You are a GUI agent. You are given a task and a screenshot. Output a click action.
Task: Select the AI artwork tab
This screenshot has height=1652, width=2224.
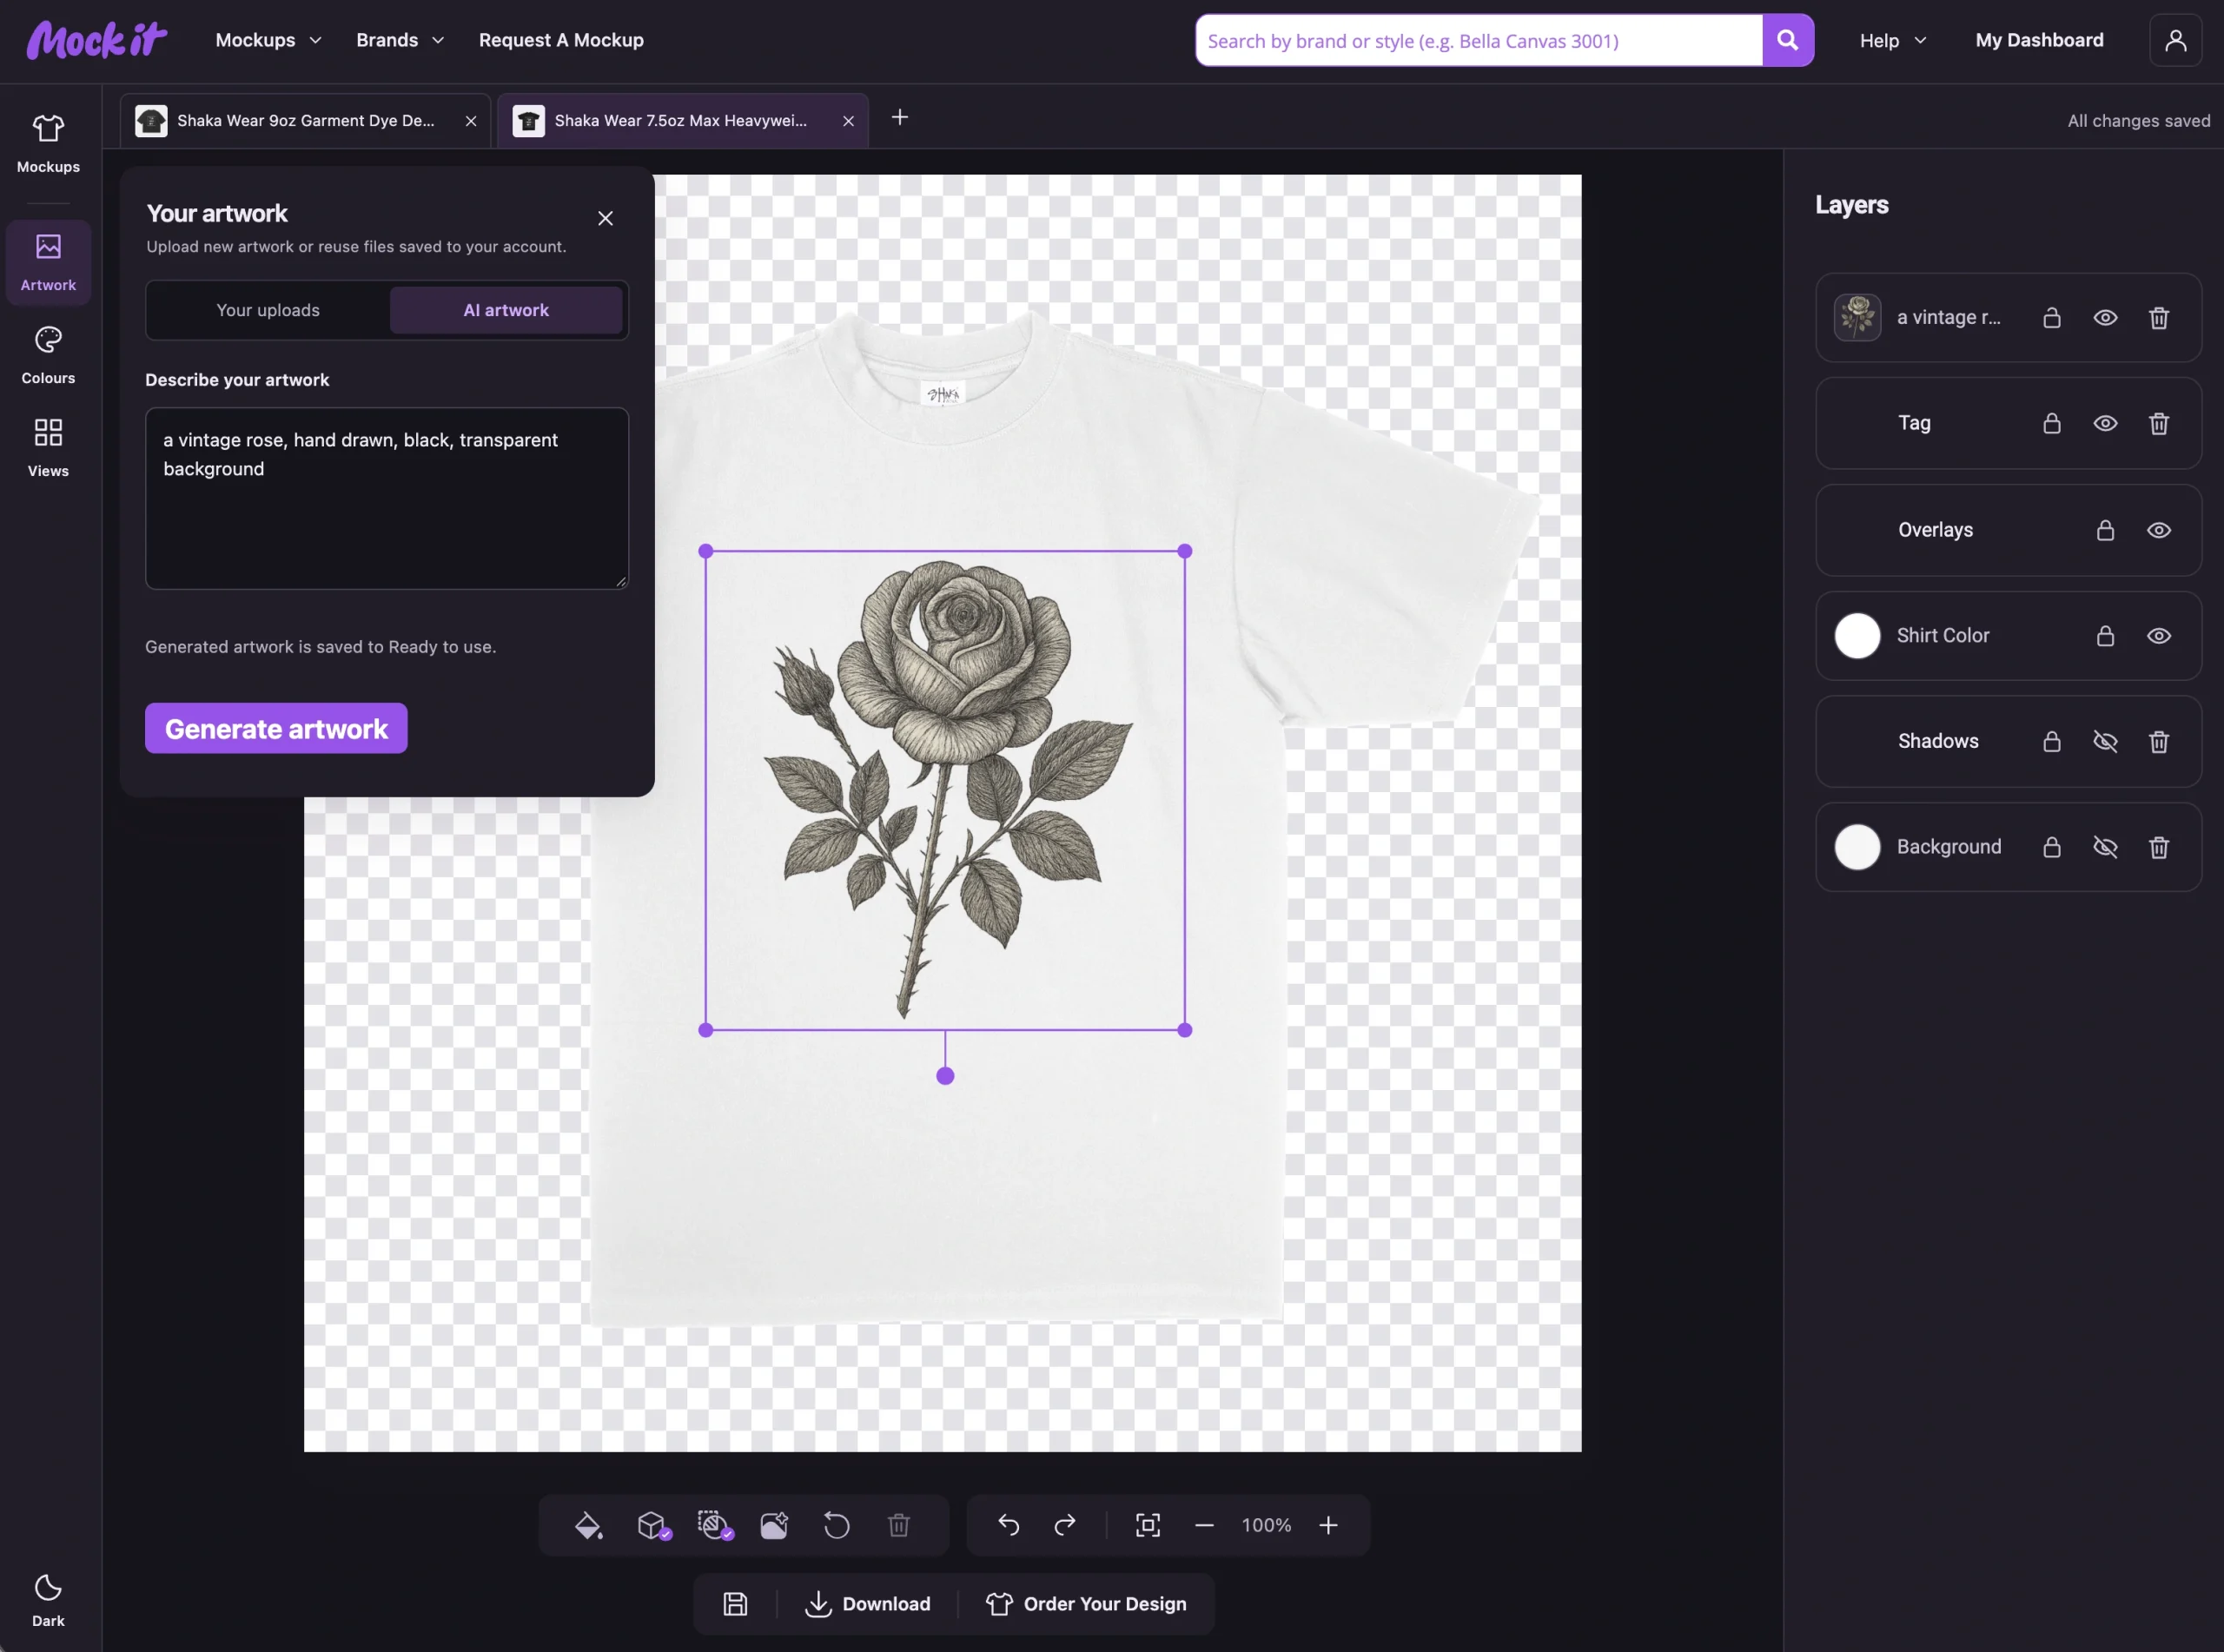[x=506, y=310]
